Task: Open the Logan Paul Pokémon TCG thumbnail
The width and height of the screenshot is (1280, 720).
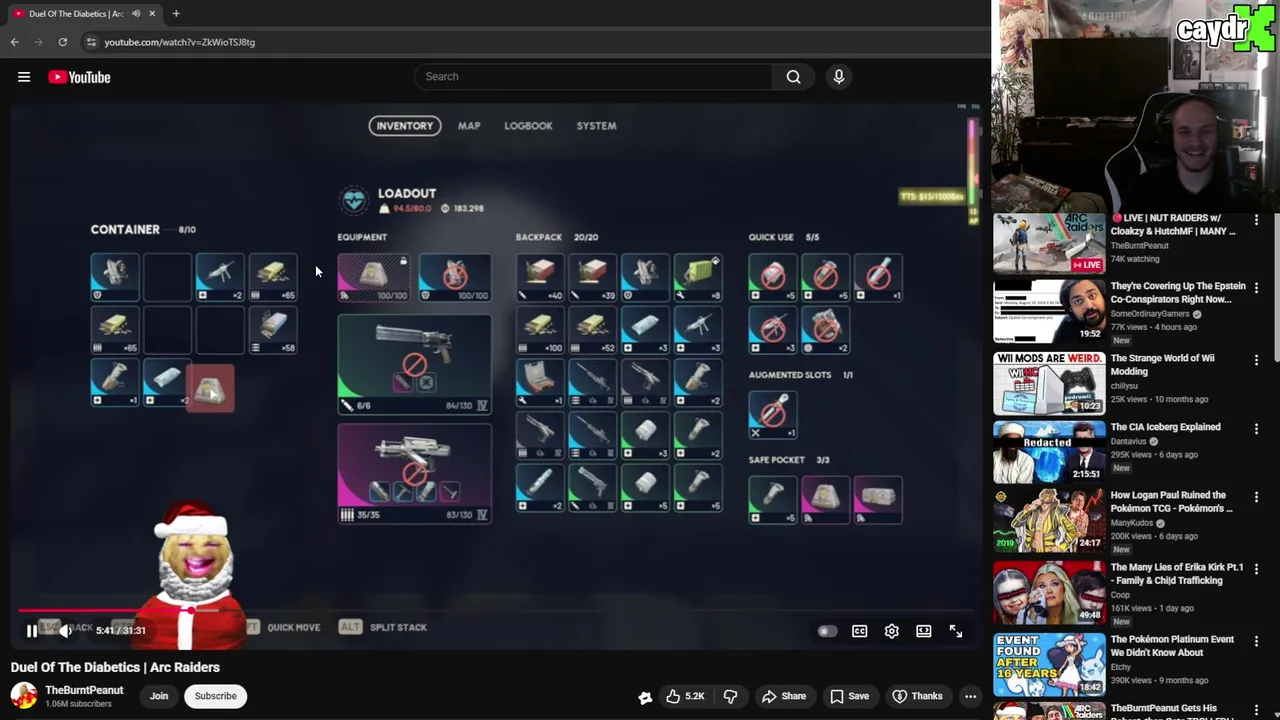Action: coord(1049,520)
